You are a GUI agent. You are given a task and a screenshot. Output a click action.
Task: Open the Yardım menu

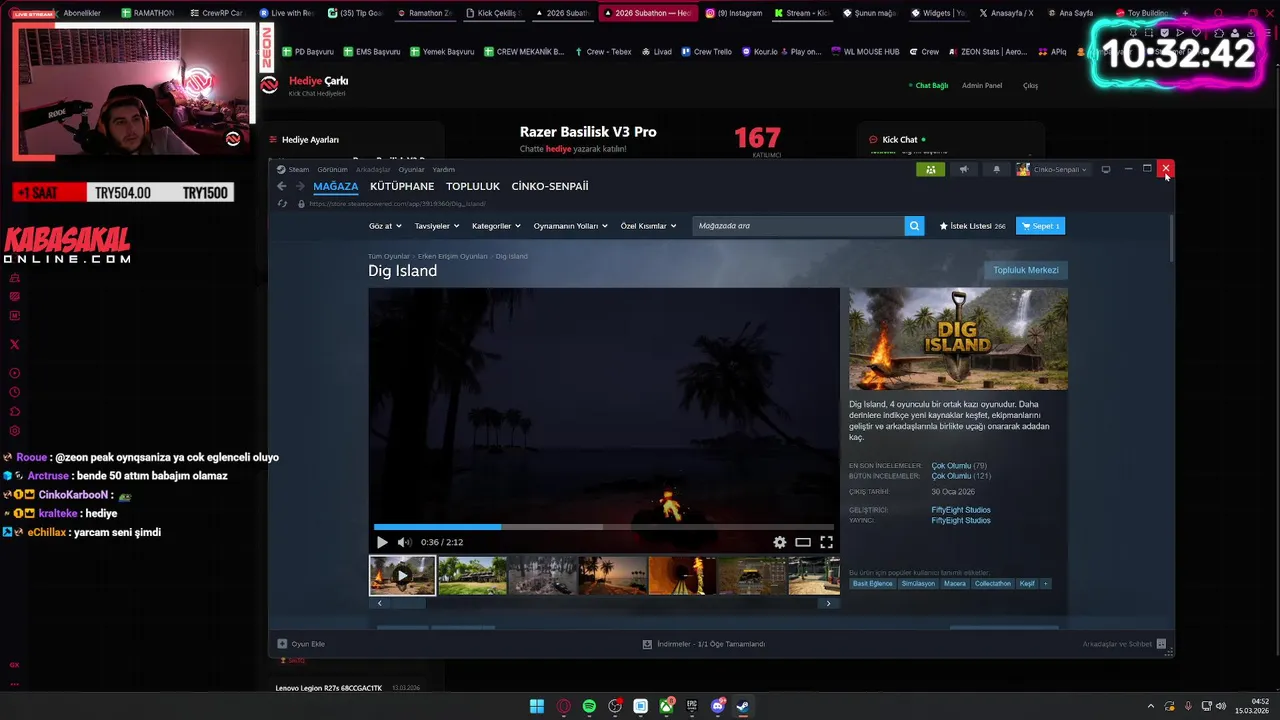click(443, 169)
